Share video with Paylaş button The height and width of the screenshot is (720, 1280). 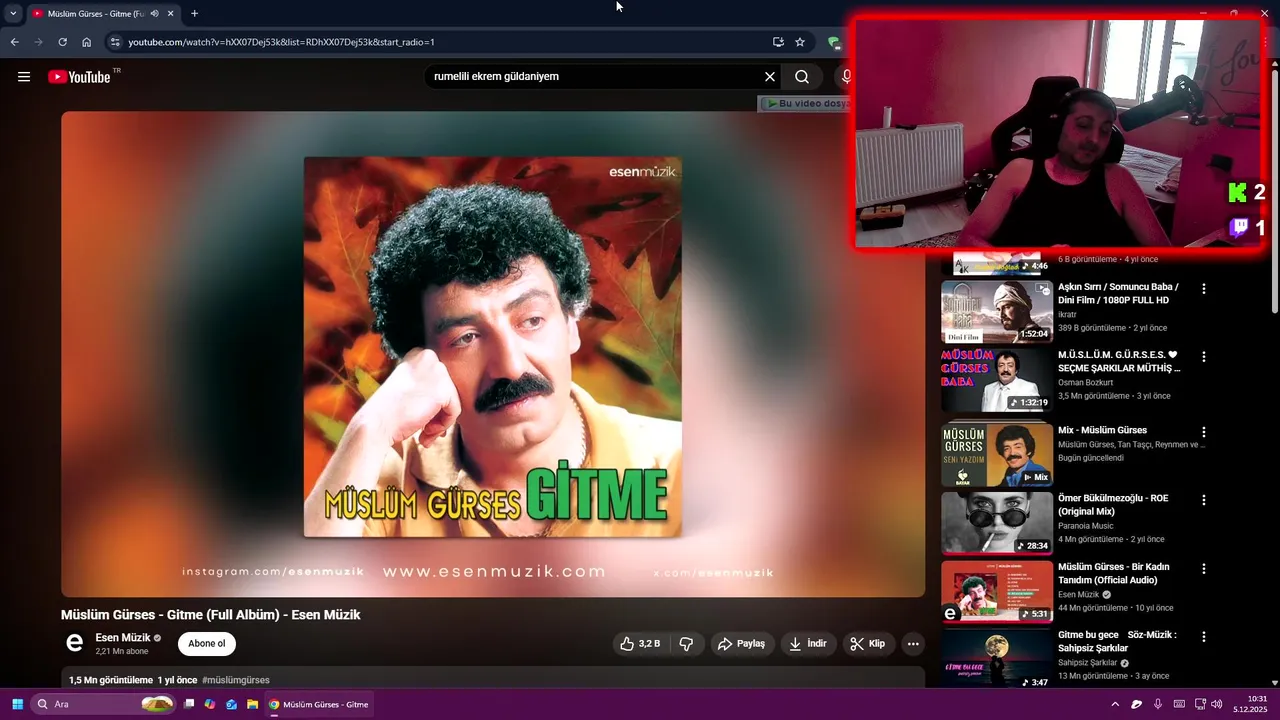(x=742, y=643)
